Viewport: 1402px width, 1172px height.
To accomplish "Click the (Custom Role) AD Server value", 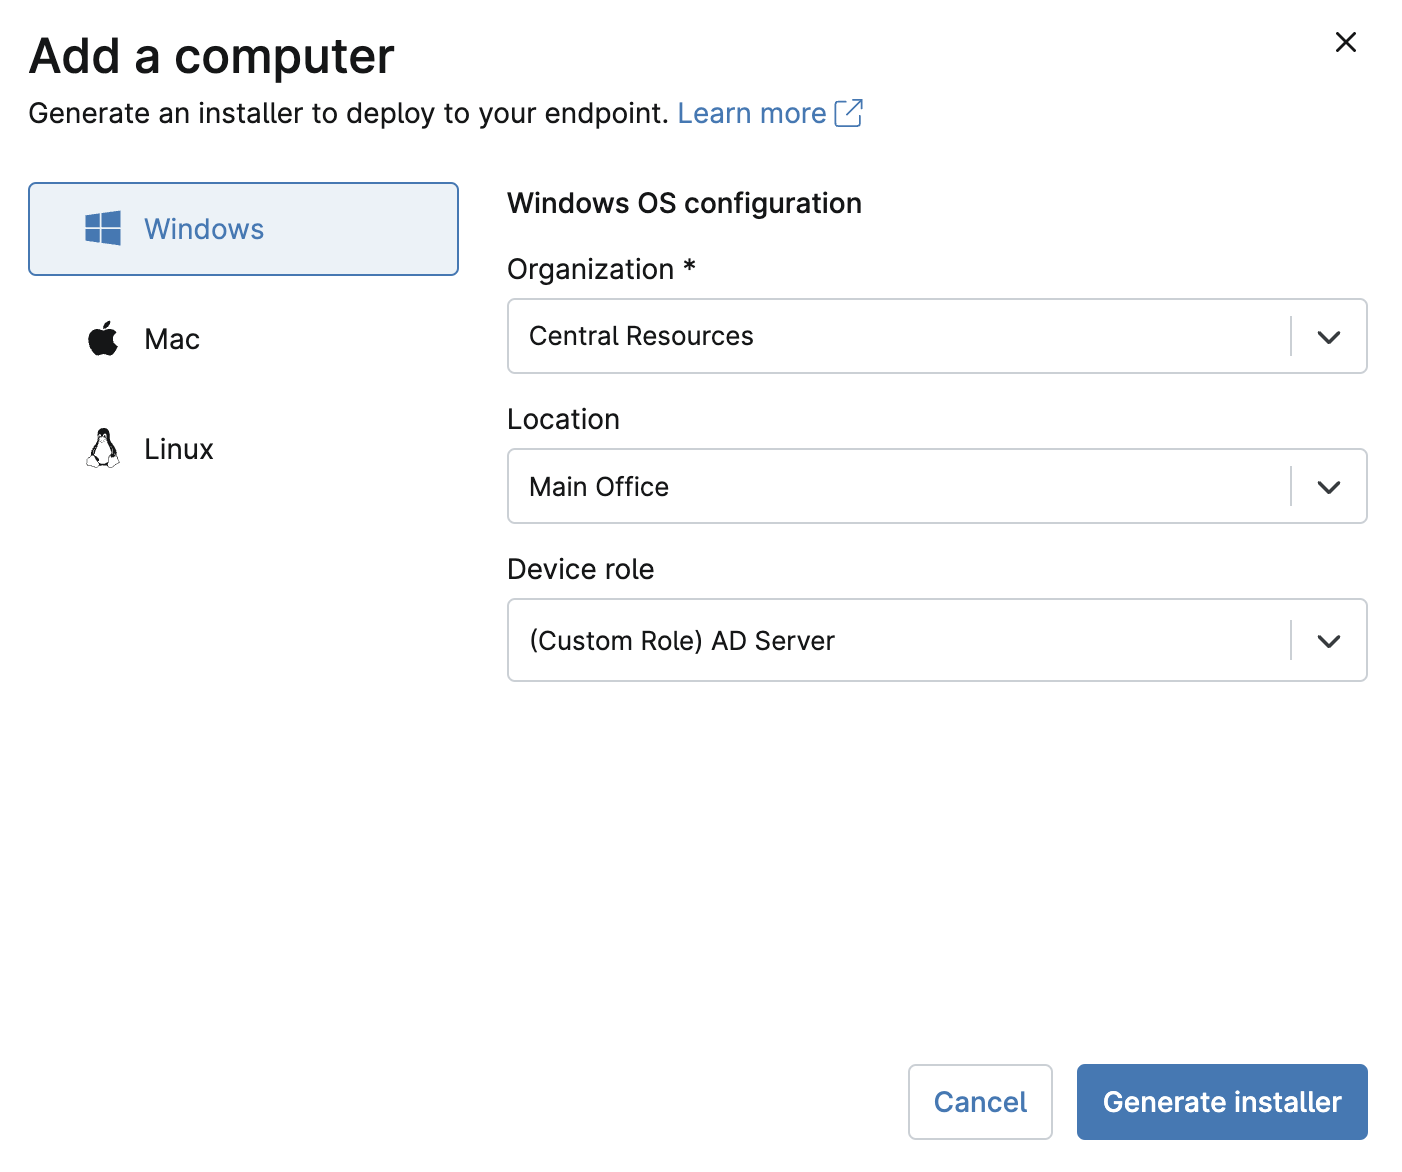I will (681, 641).
